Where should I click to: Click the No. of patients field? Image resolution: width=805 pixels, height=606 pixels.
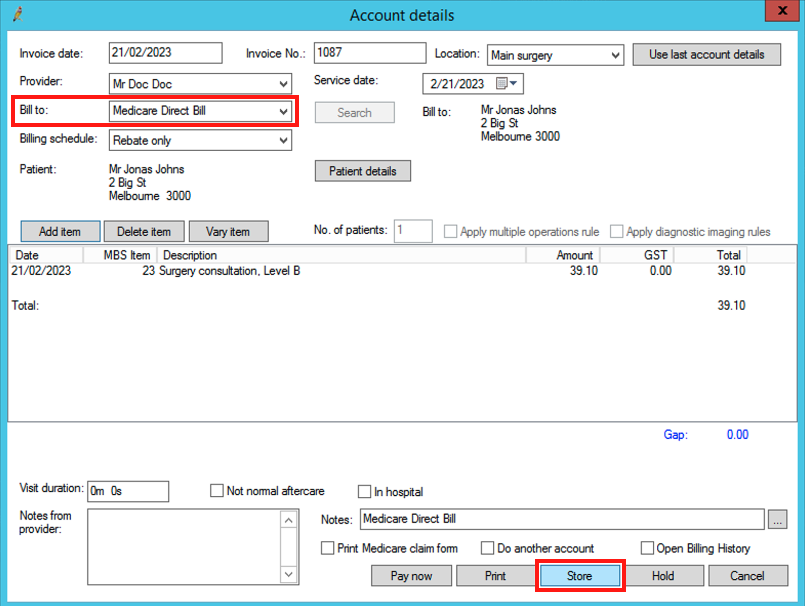[413, 231]
